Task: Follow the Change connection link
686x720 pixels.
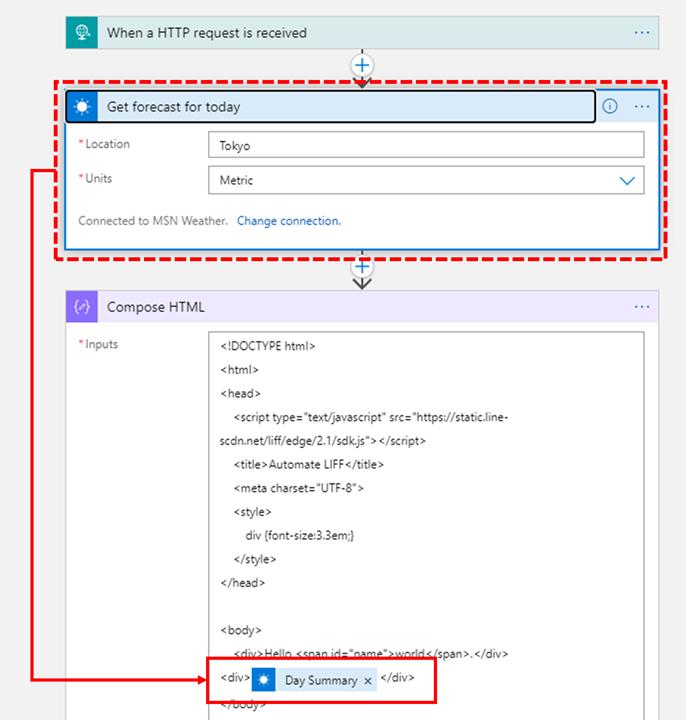Action: pyautogui.click(x=289, y=221)
